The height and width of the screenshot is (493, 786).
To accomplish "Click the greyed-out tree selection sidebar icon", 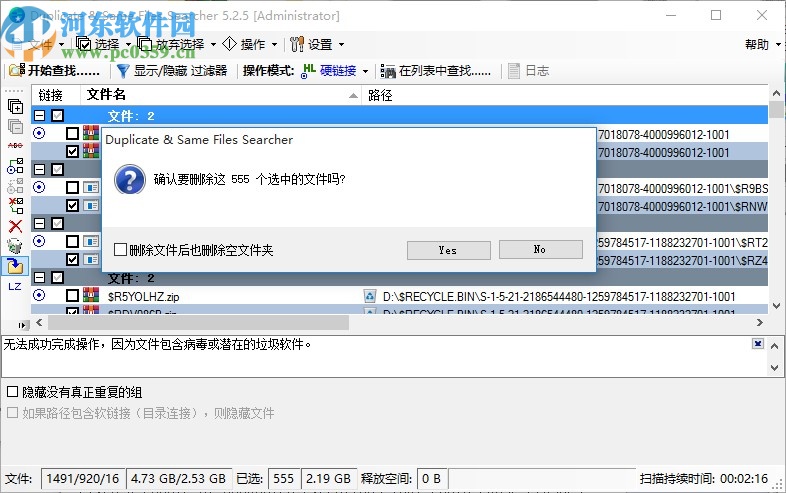I will 15,186.
